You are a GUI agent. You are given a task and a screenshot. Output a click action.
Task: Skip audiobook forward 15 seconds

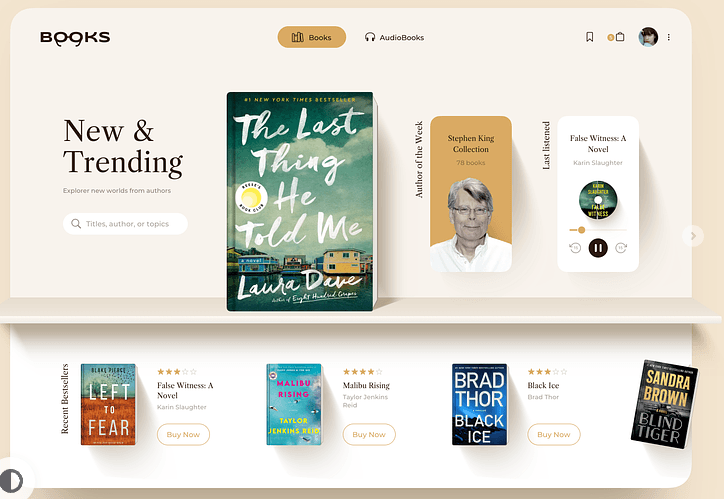[x=621, y=248]
